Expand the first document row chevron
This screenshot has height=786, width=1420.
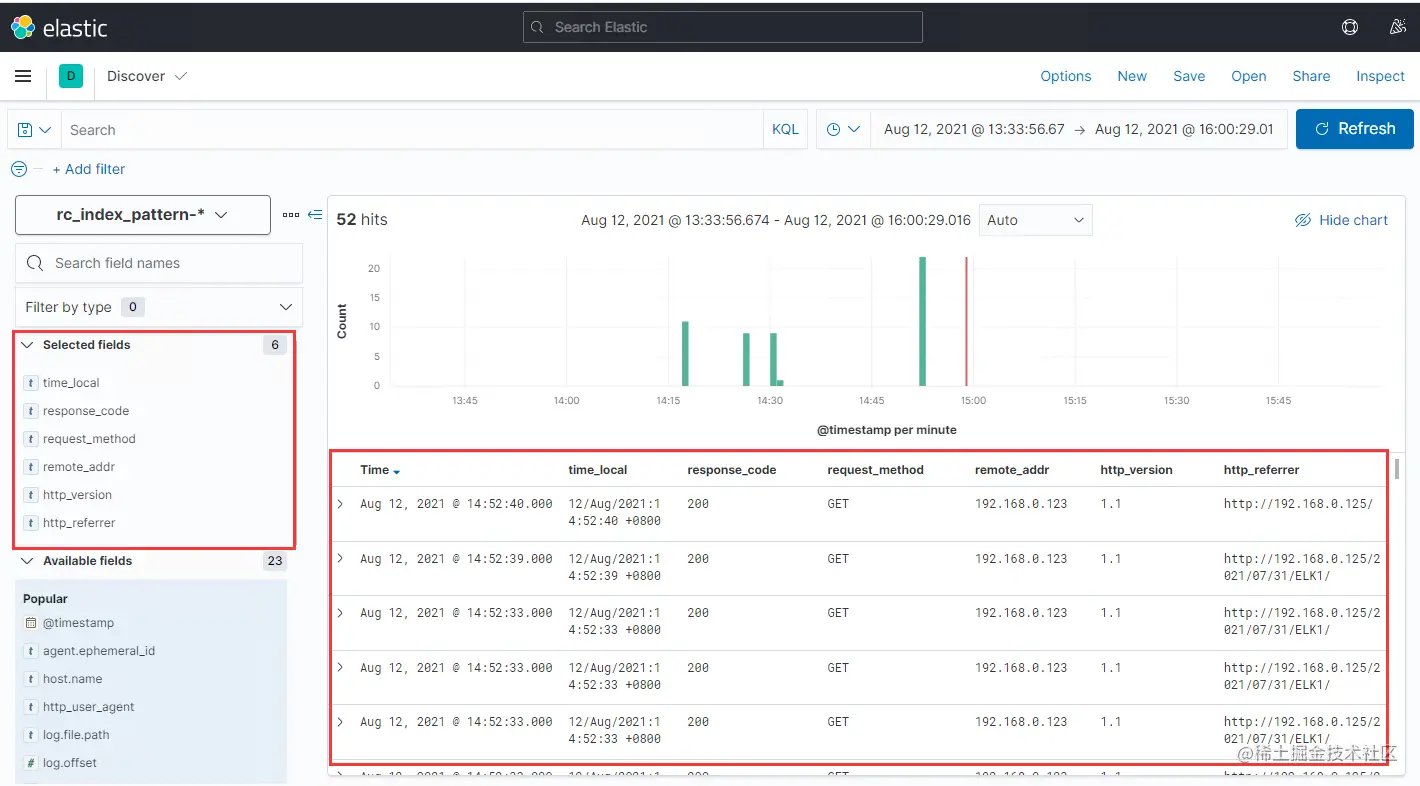coord(342,503)
